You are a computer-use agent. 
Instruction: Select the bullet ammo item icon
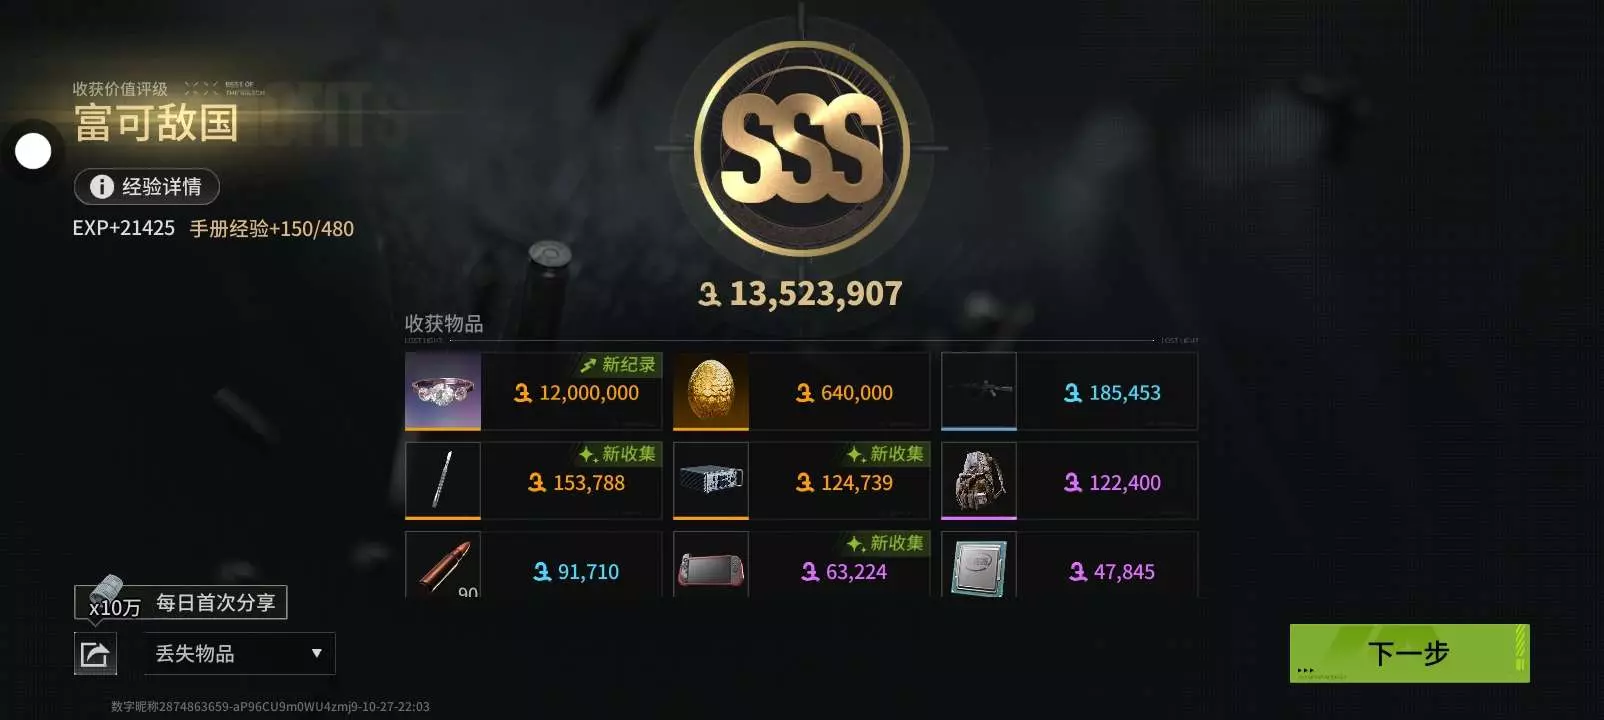(443, 565)
